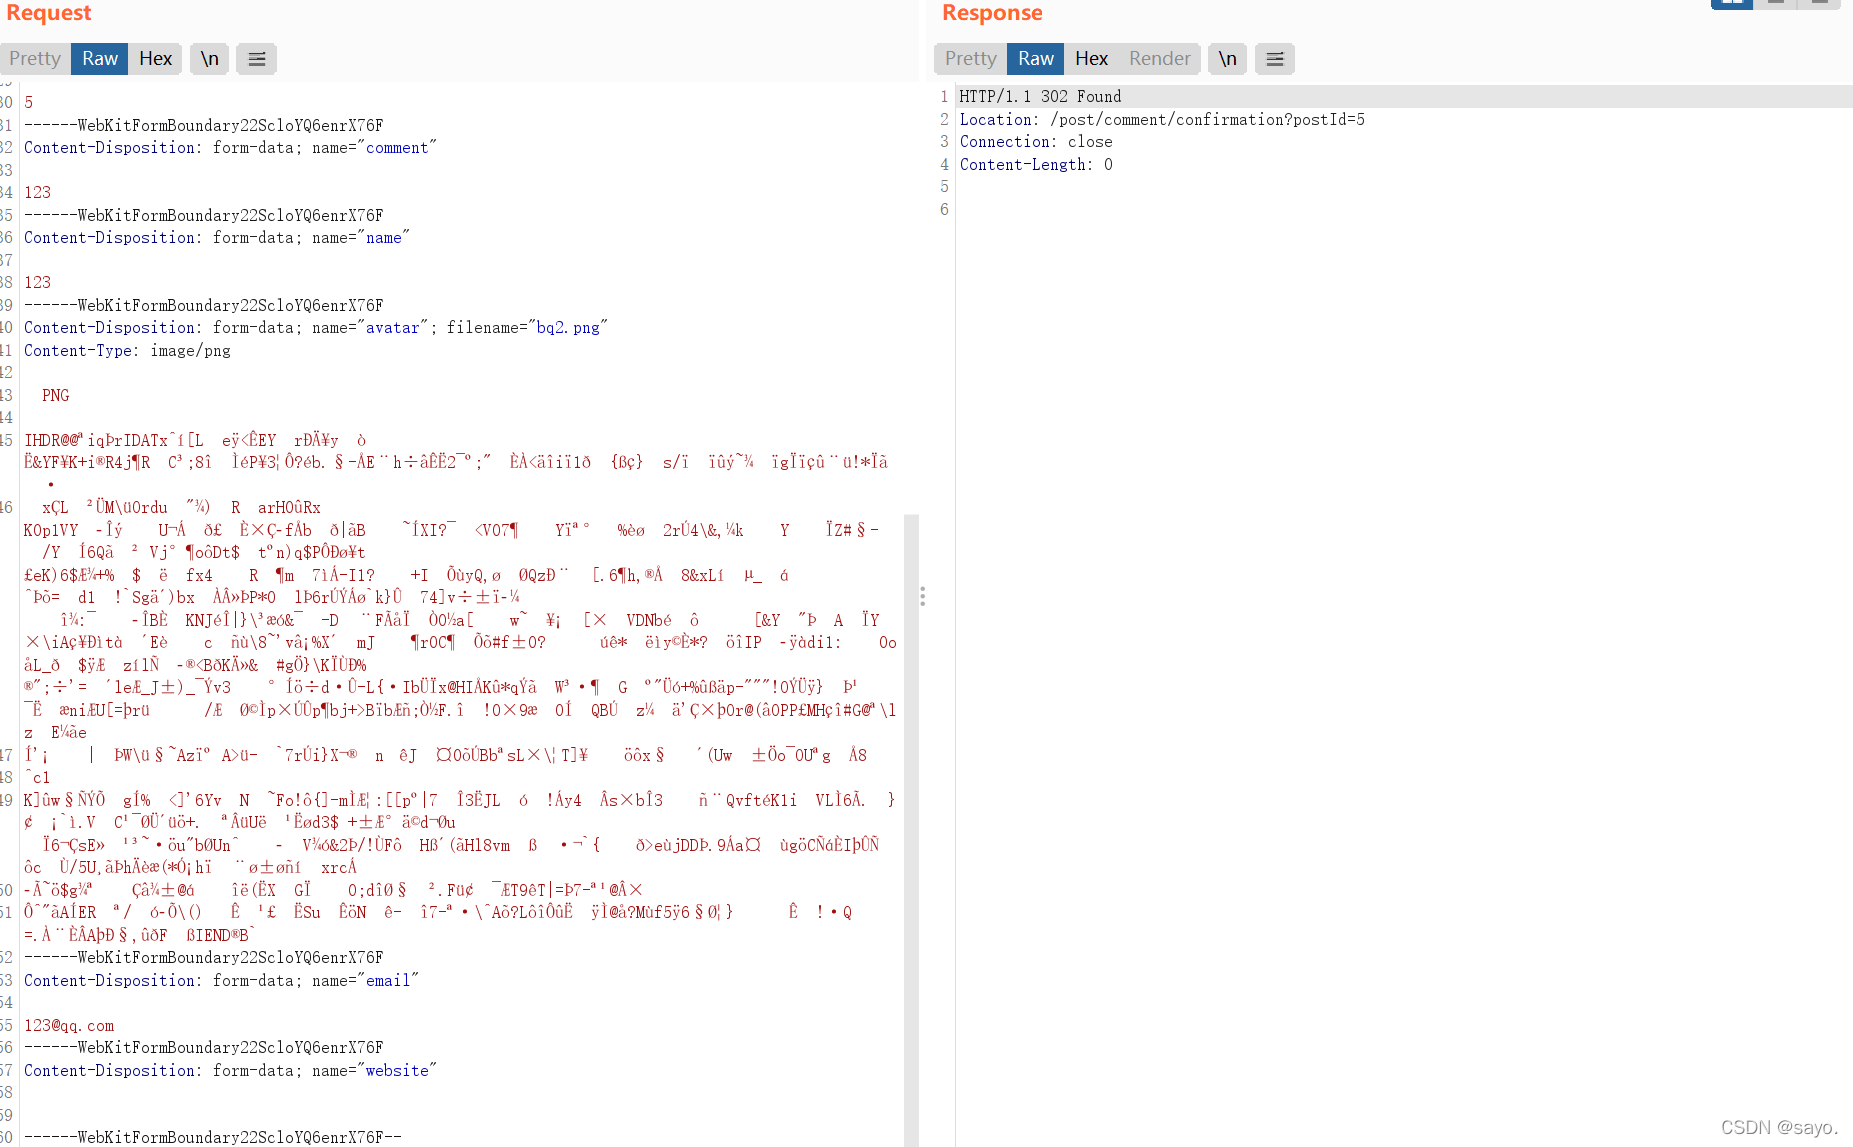Image resolution: width=1853 pixels, height=1147 pixels.
Task: Select the Raw tab in Response pane
Action: click(1036, 59)
